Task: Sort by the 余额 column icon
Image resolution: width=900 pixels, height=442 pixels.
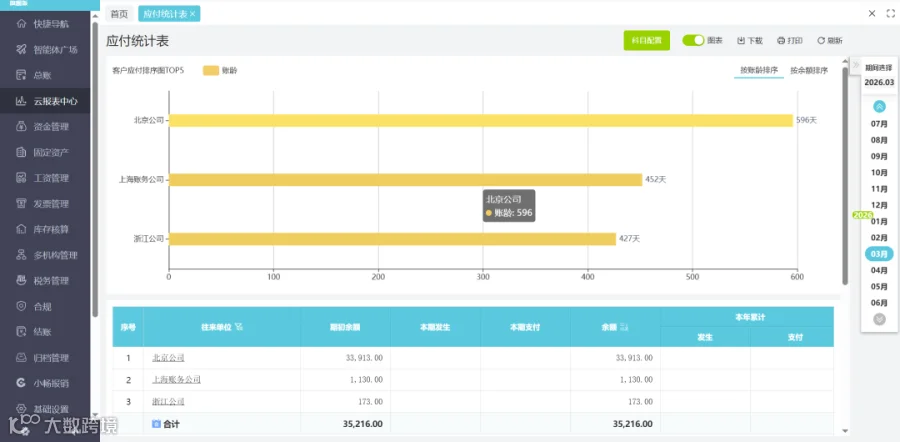Action: (x=626, y=327)
